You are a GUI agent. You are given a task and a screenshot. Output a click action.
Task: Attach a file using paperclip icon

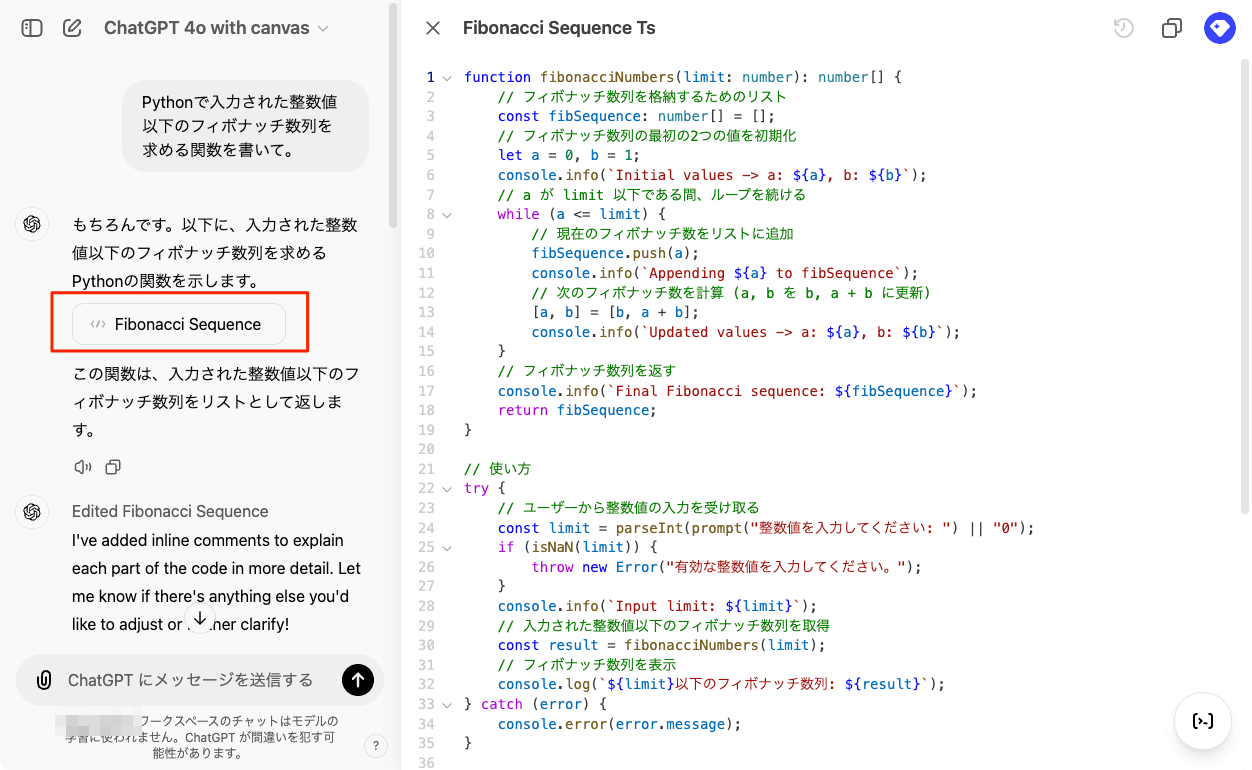point(44,680)
